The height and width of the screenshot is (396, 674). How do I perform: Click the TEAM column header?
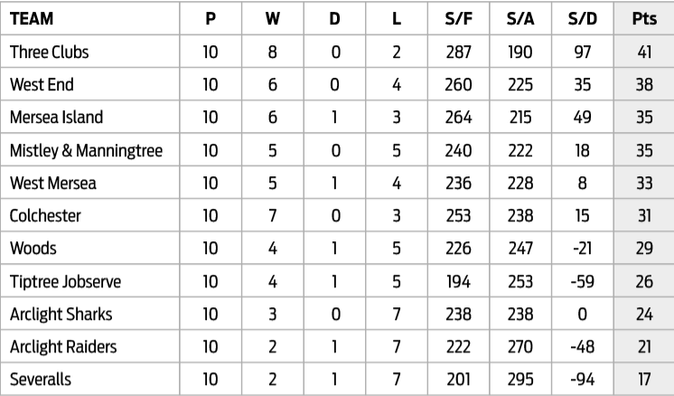(x=31, y=19)
